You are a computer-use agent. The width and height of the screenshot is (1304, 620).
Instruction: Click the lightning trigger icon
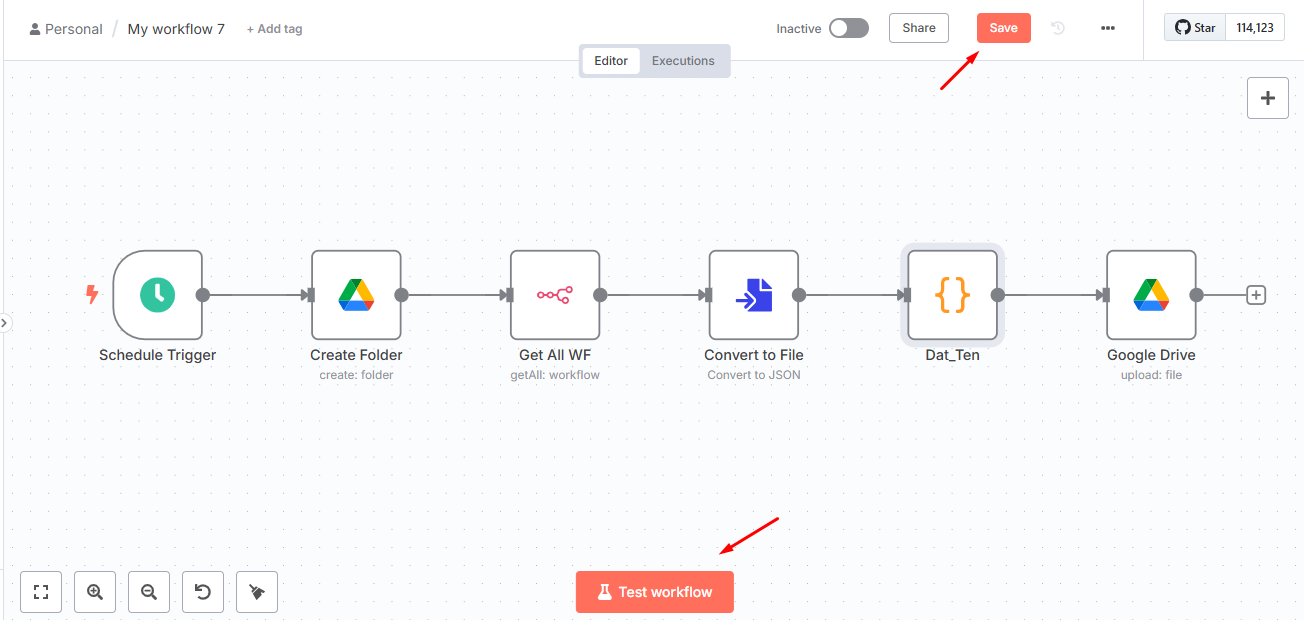[x=92, y=294]
